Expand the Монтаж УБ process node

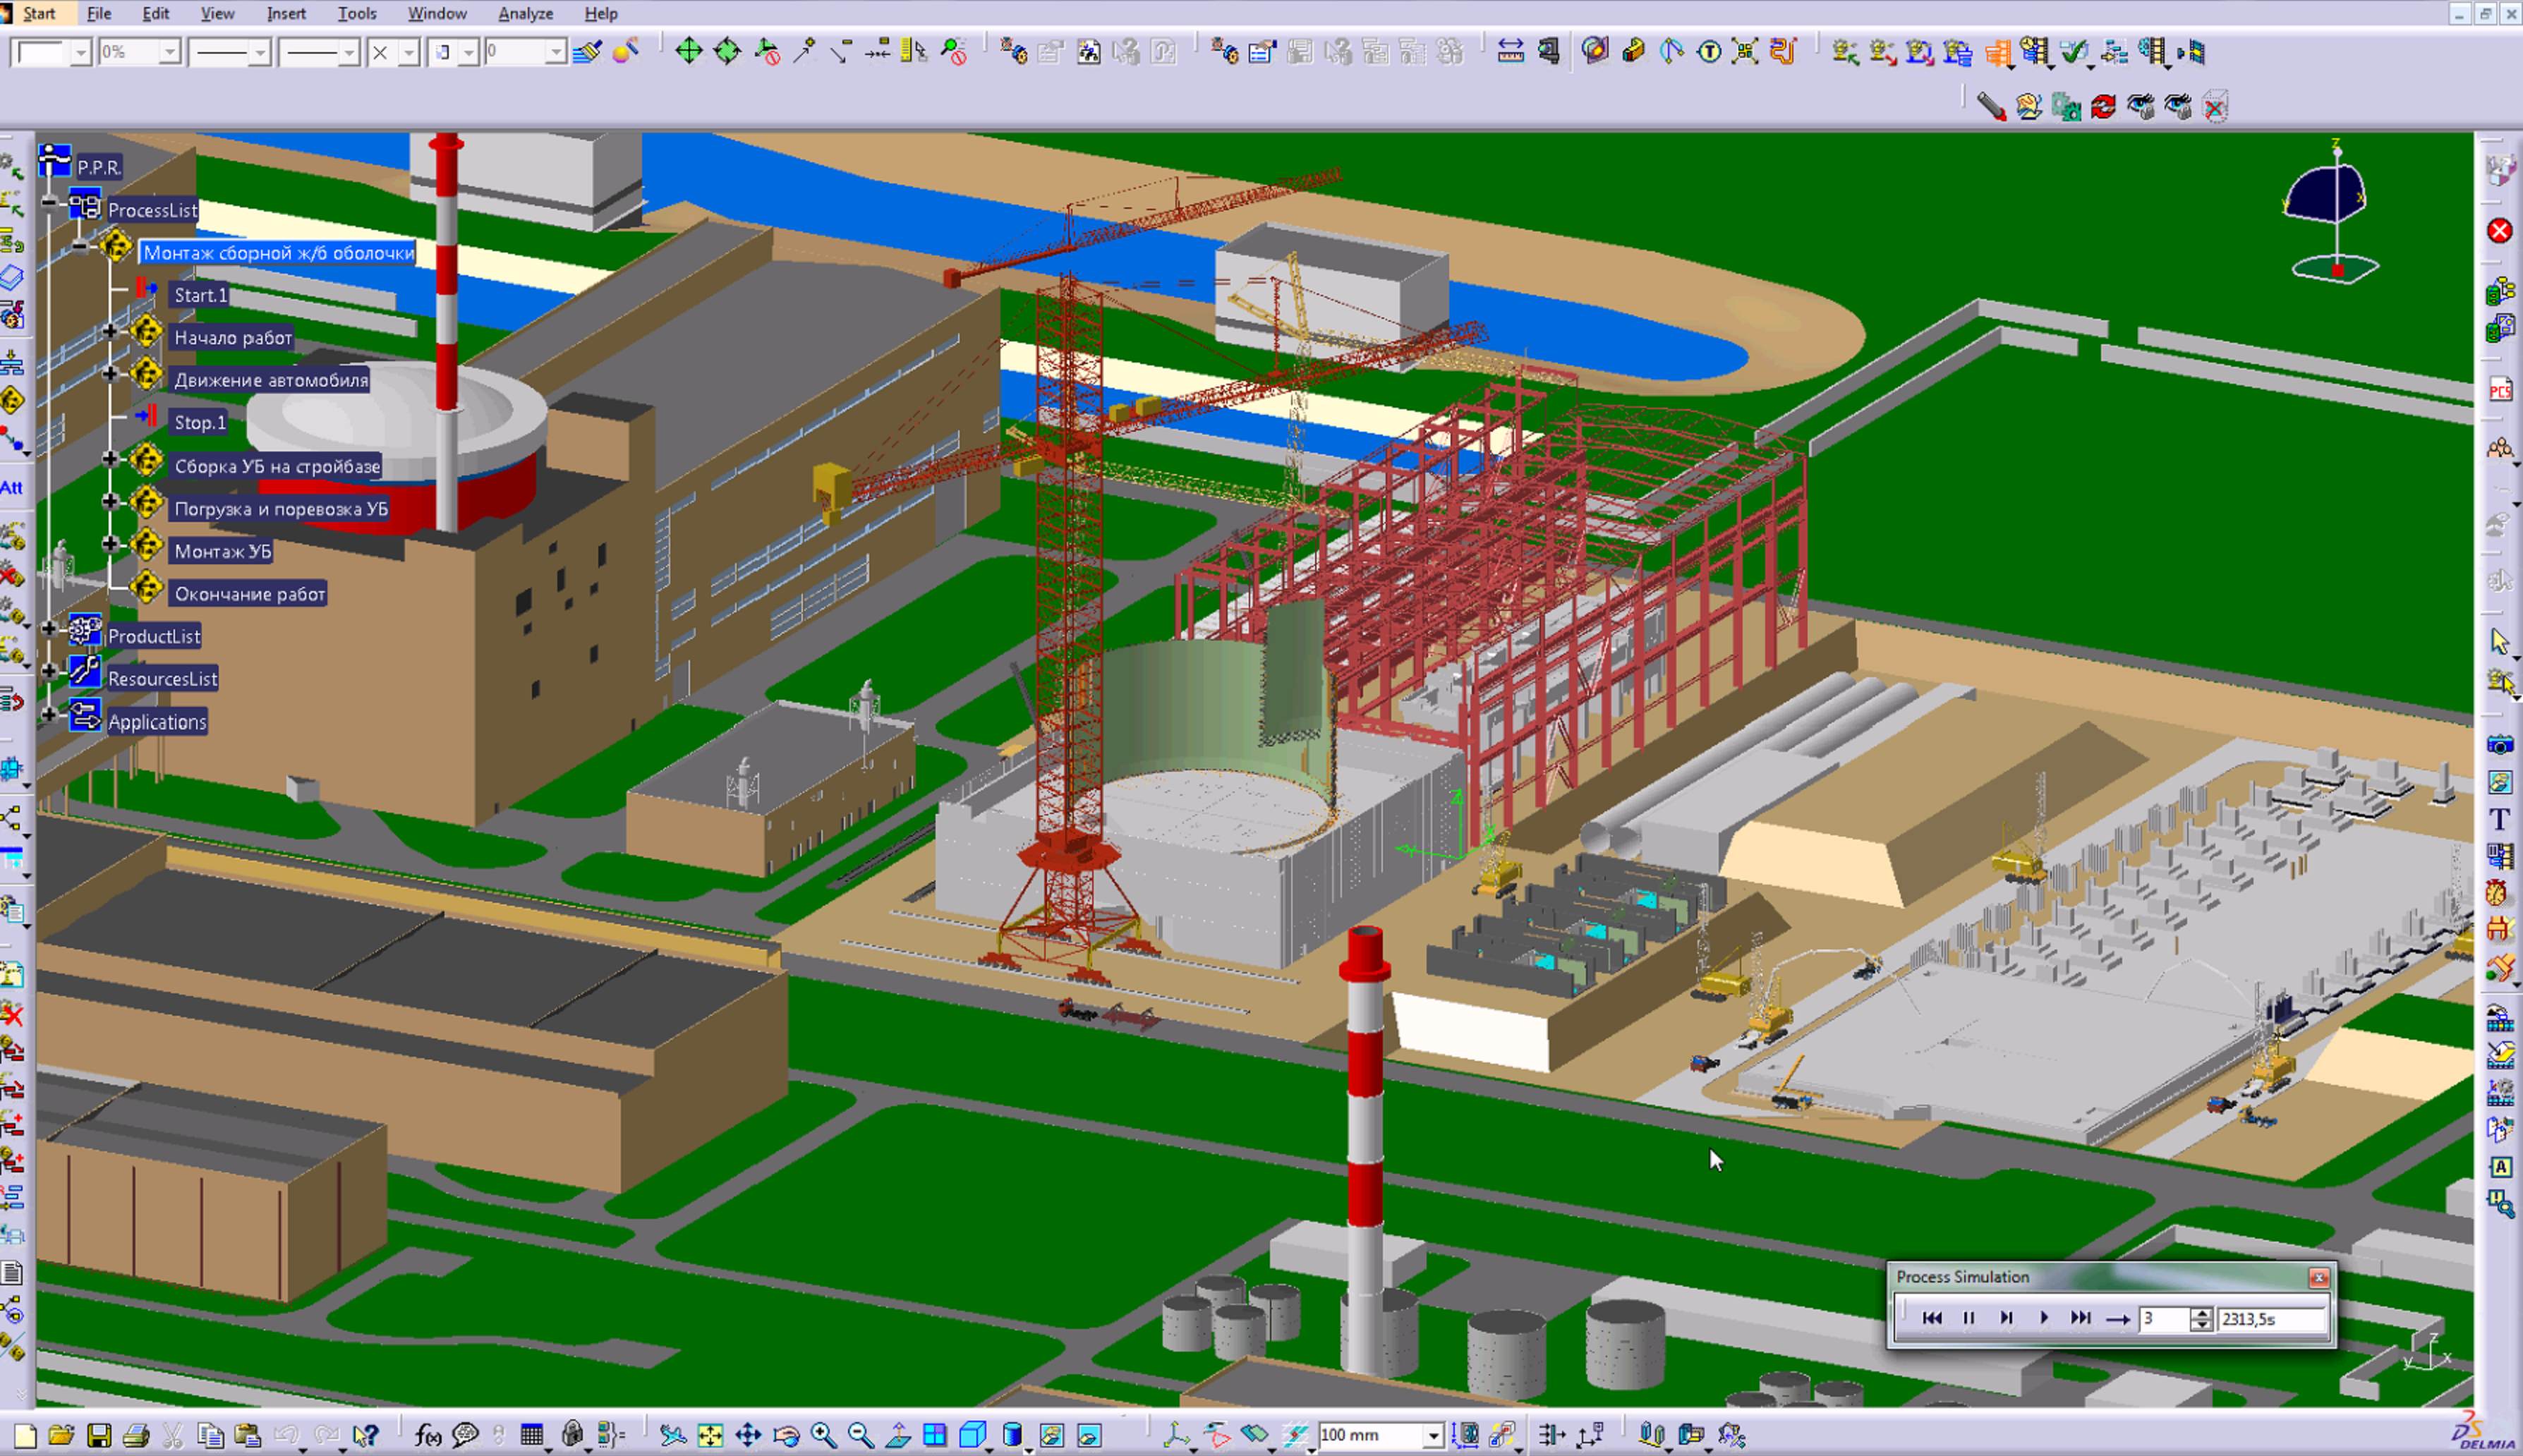pyautogui.click(x=110, y=544)
